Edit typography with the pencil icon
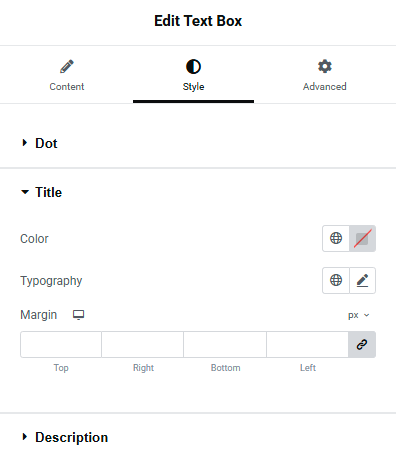396x476 pixels. click(363, 280)
